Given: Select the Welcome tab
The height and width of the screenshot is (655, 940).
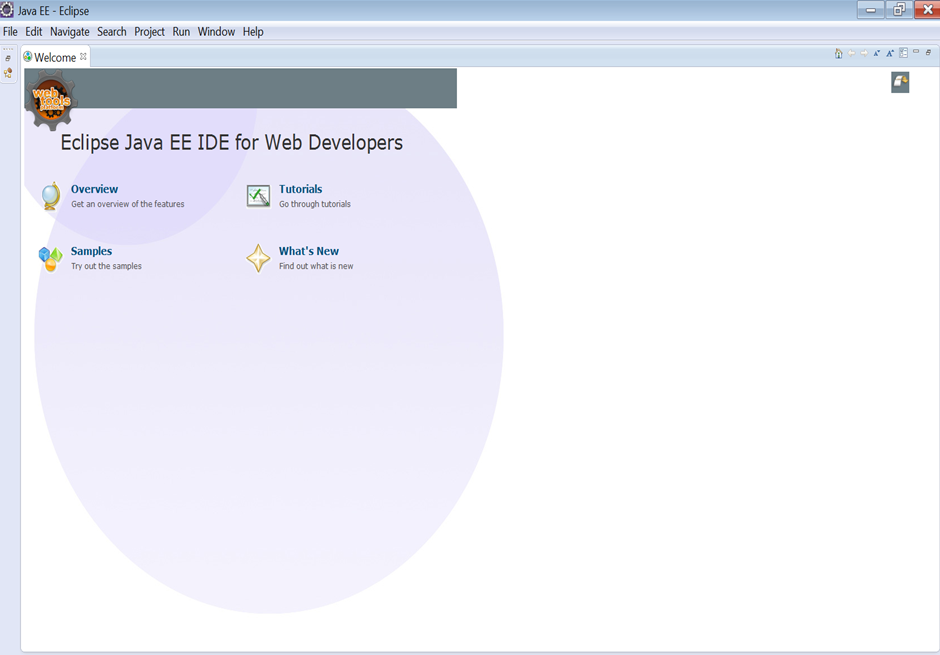Looking at the screenshot, I should pyautogui.click(x=55, y=58).
